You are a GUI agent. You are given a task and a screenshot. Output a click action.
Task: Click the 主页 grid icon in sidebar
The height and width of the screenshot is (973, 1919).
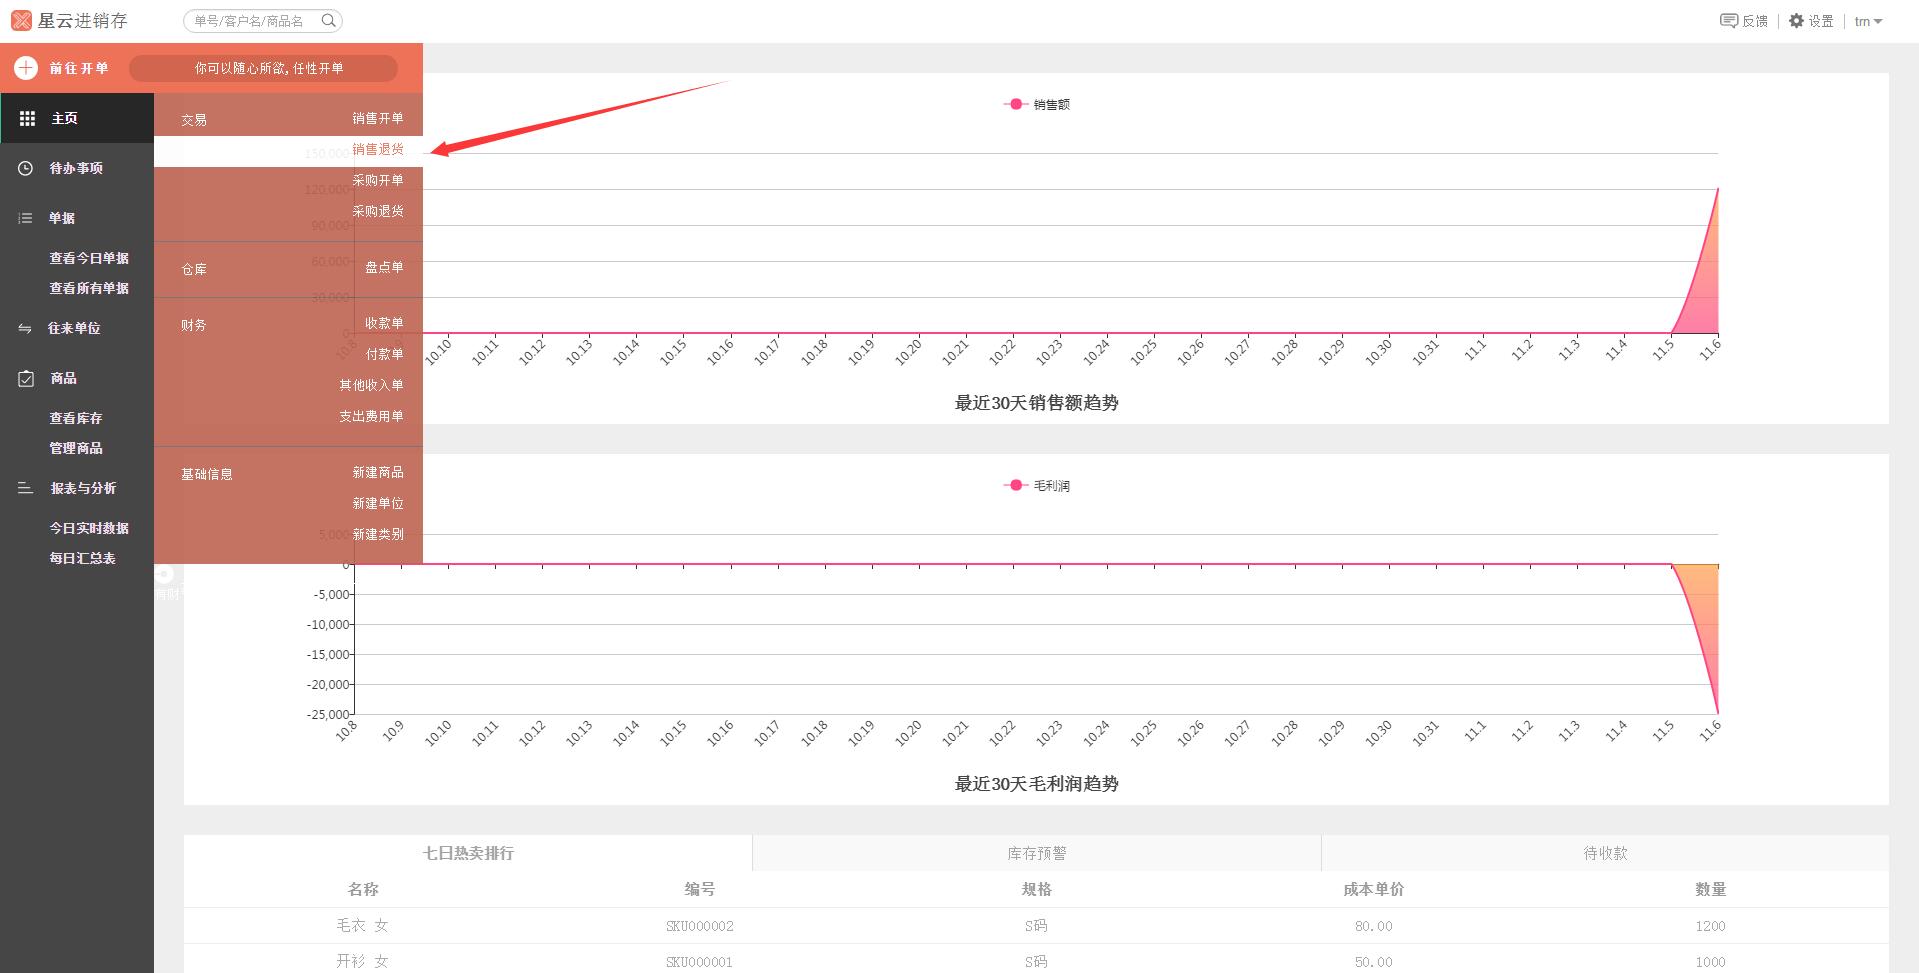27,118
